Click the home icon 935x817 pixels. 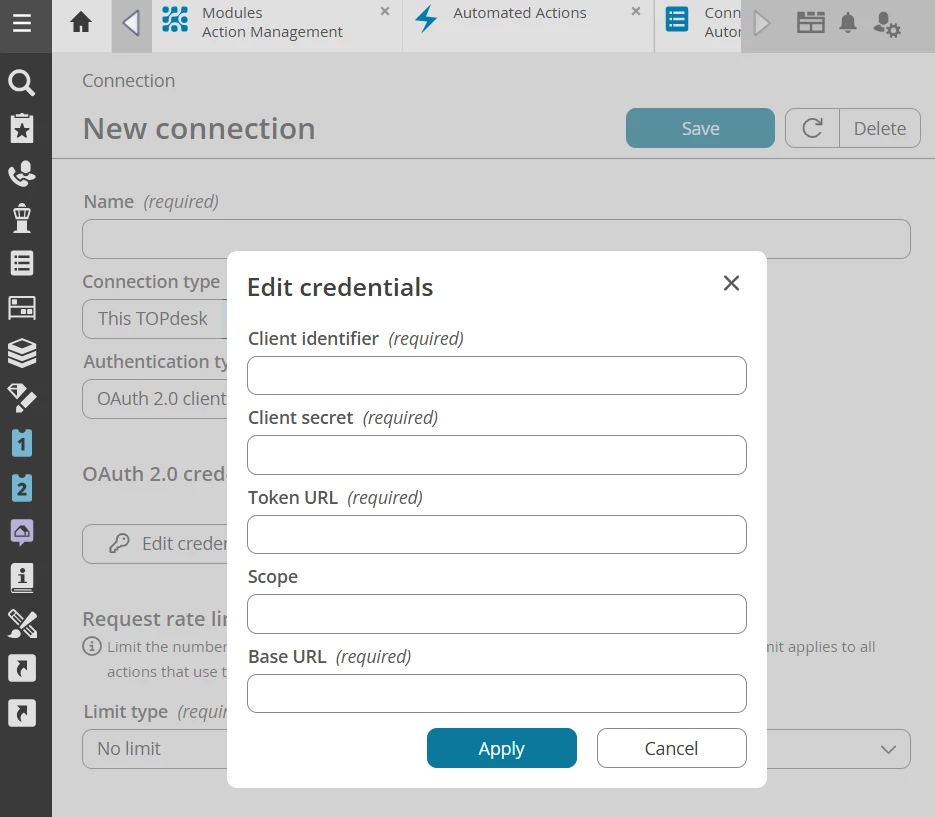click(81, 23)
